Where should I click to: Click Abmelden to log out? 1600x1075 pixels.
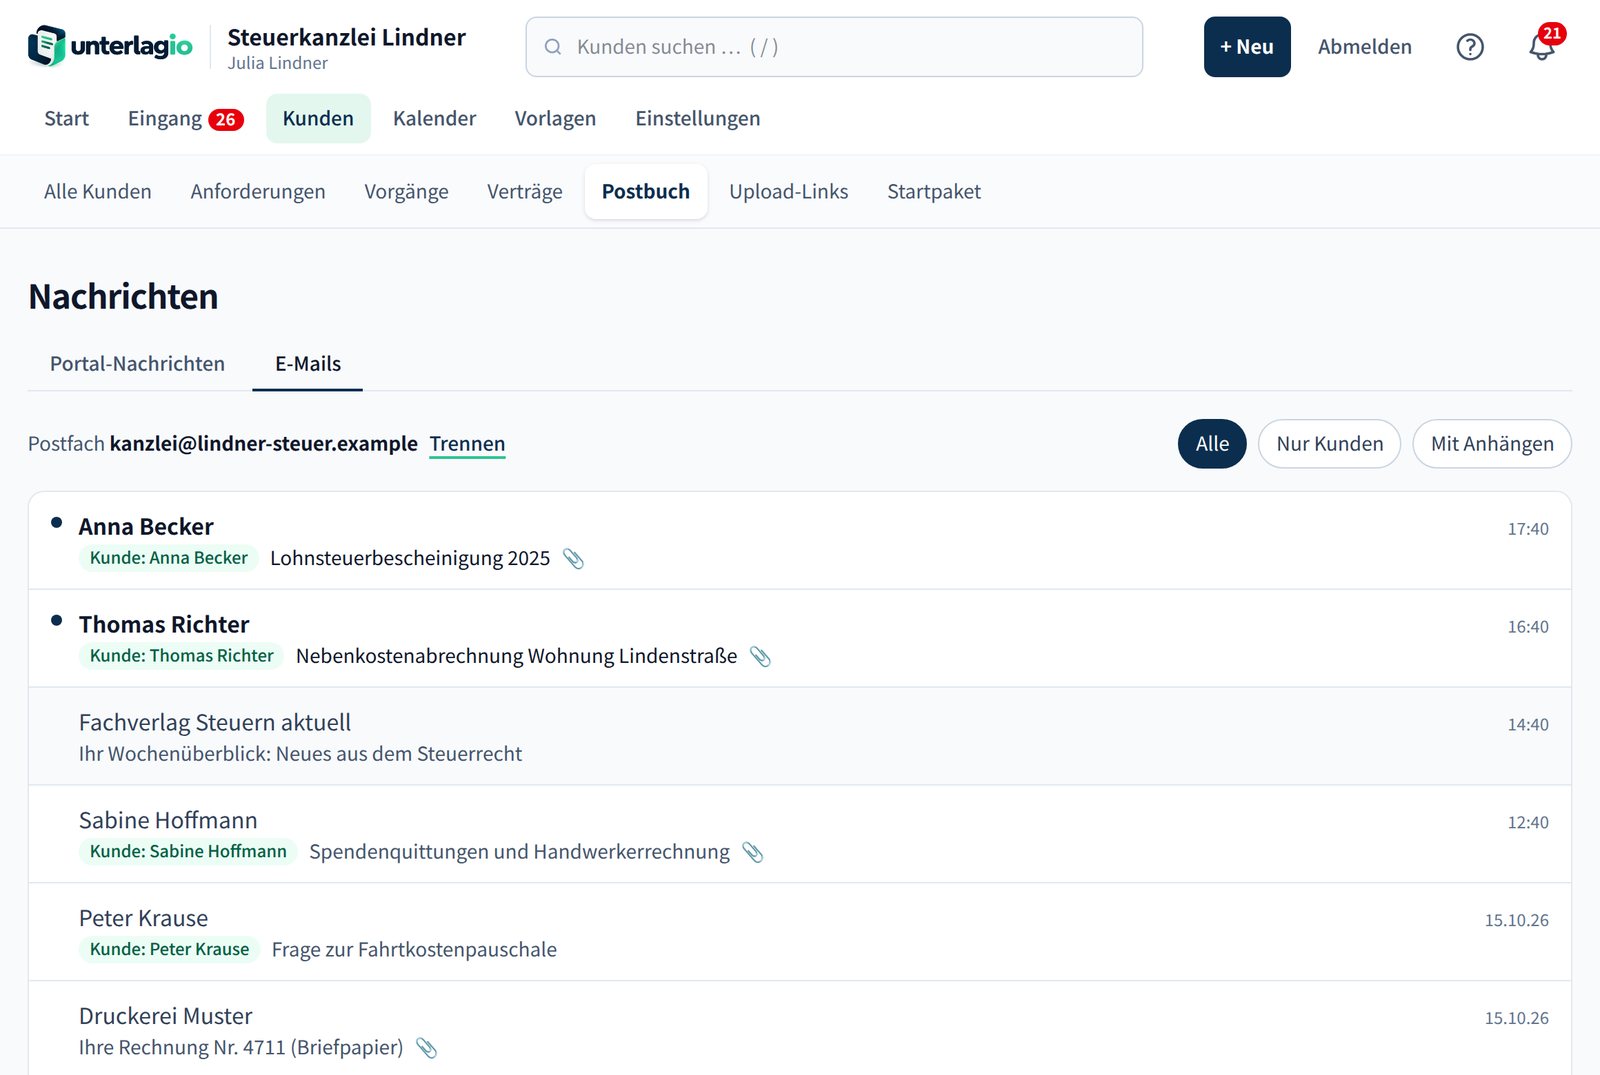1364,47
